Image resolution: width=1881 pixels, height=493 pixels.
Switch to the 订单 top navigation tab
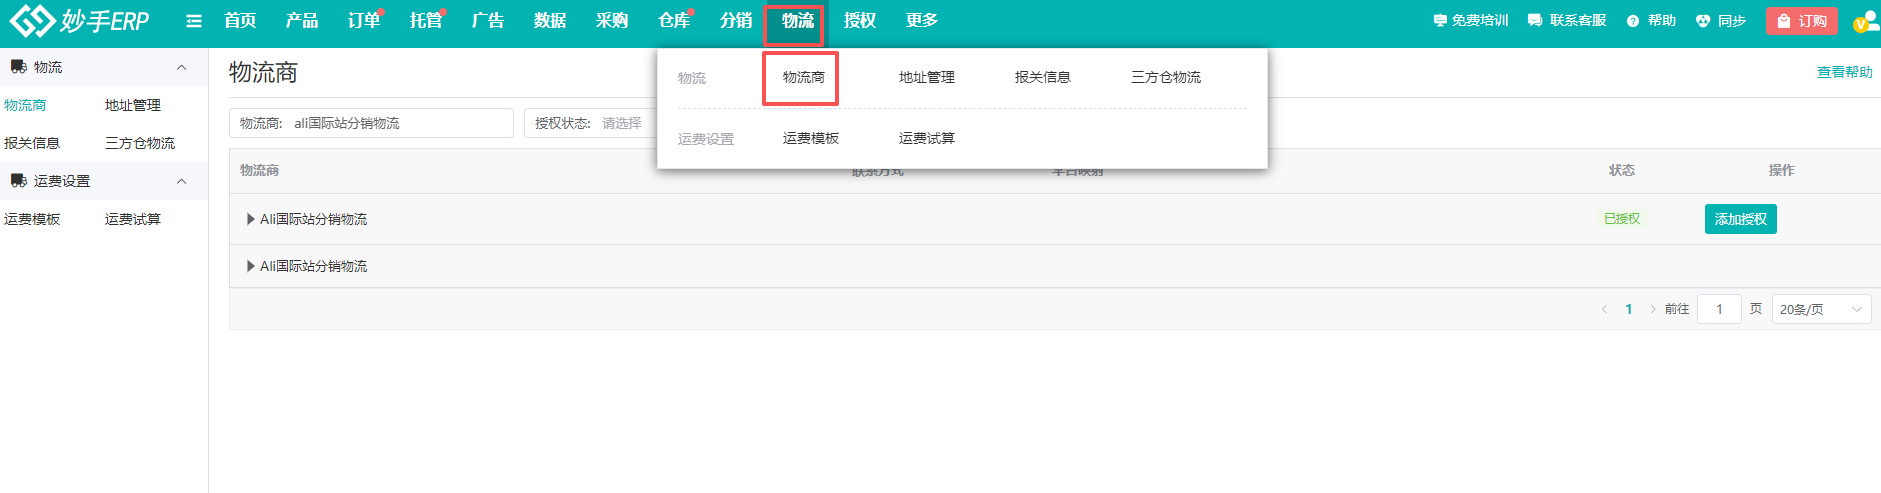[x=364, y=21]
